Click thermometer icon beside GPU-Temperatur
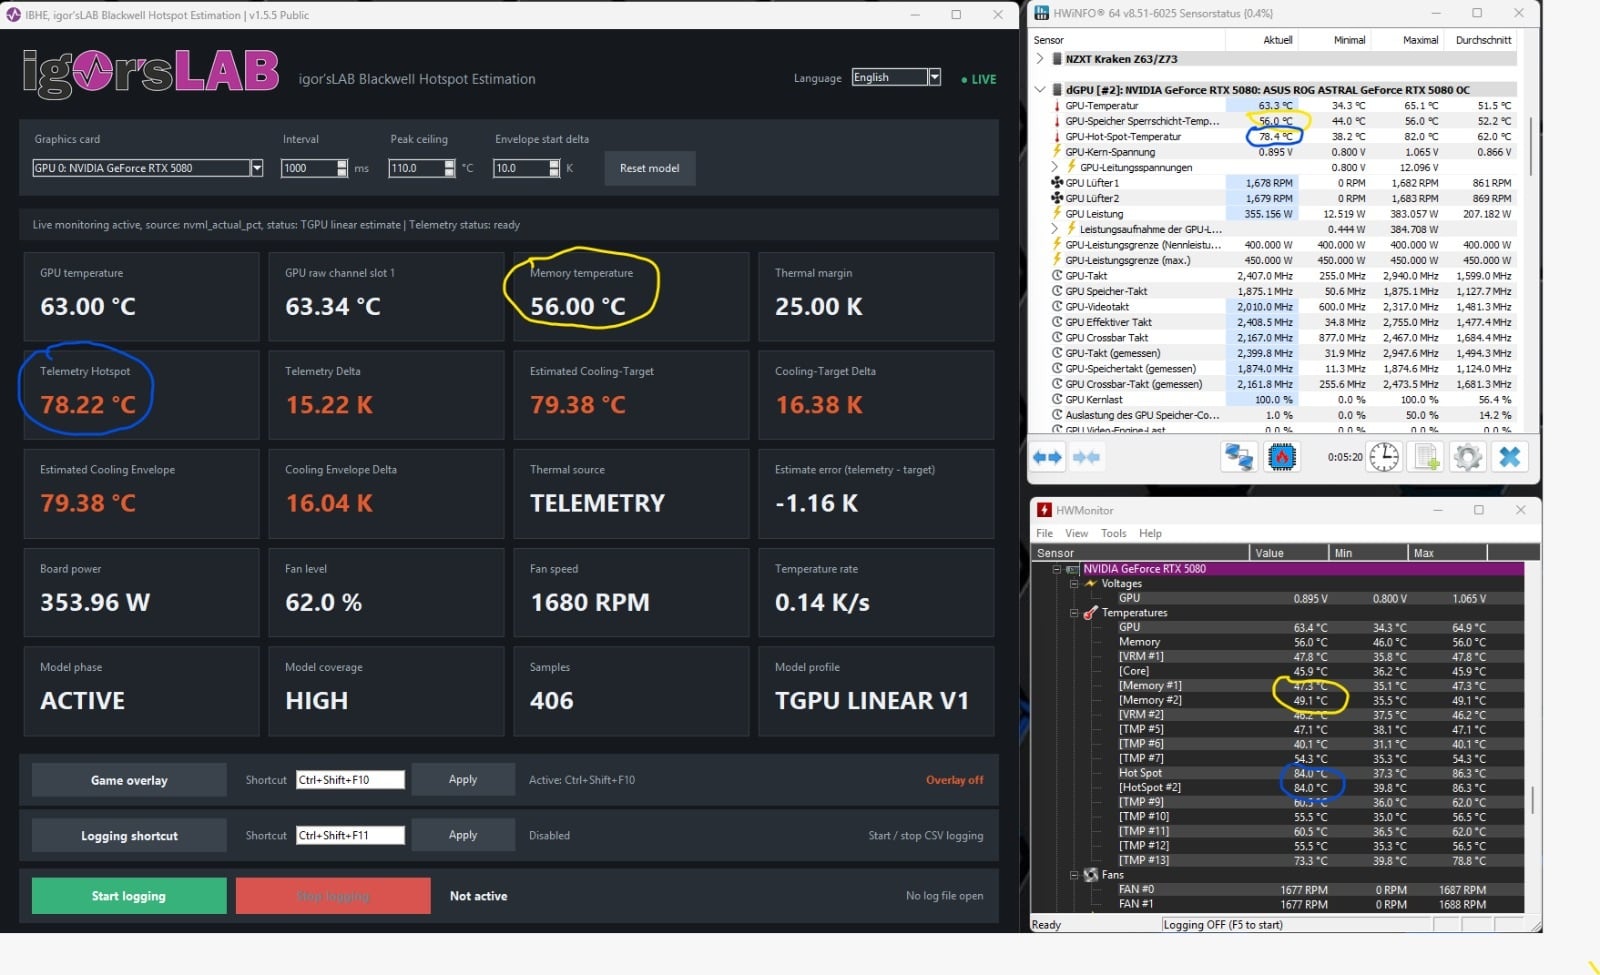This screenshot has height=975, width=1600. point(1057,106)
